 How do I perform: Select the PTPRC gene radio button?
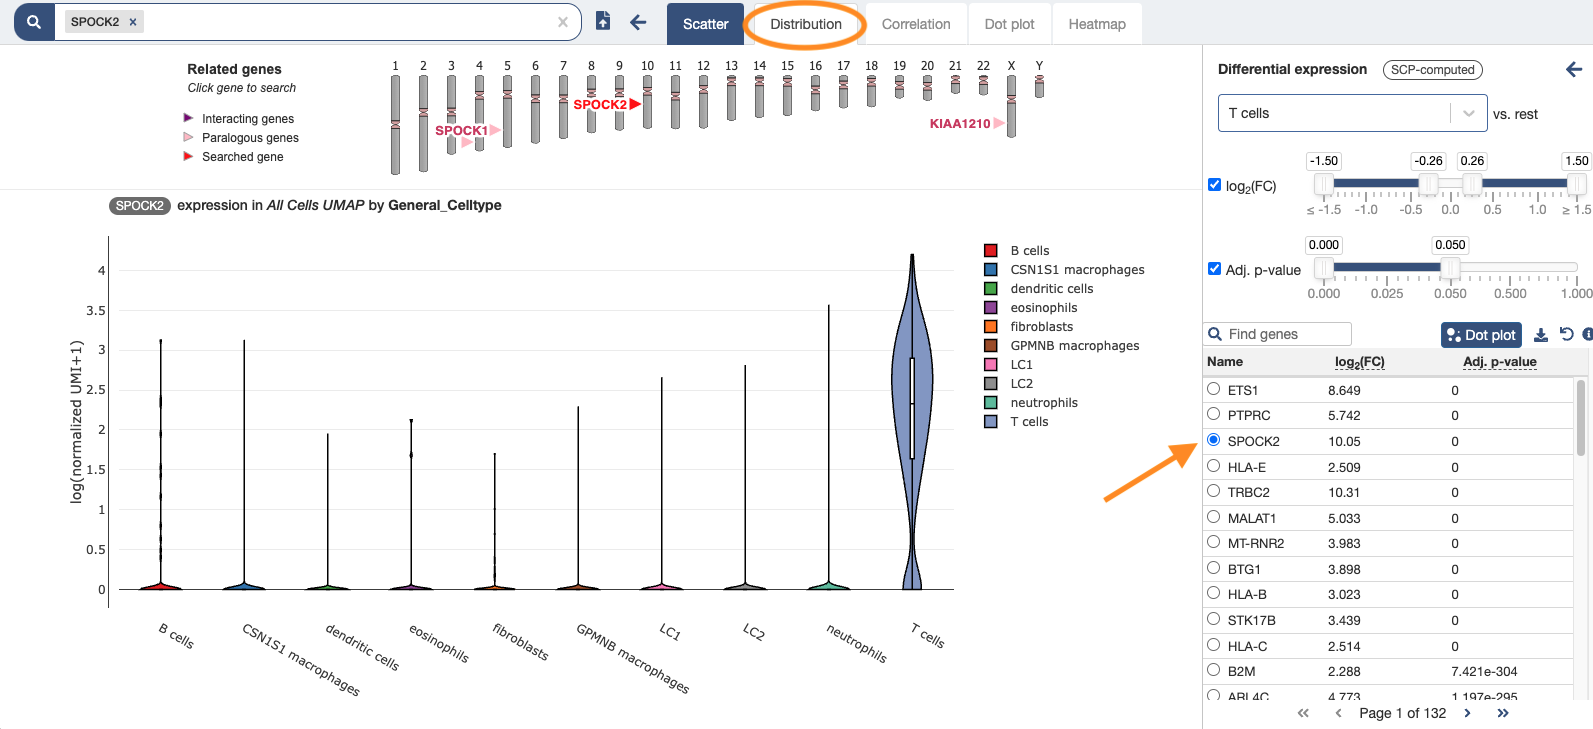(1213, 413)
